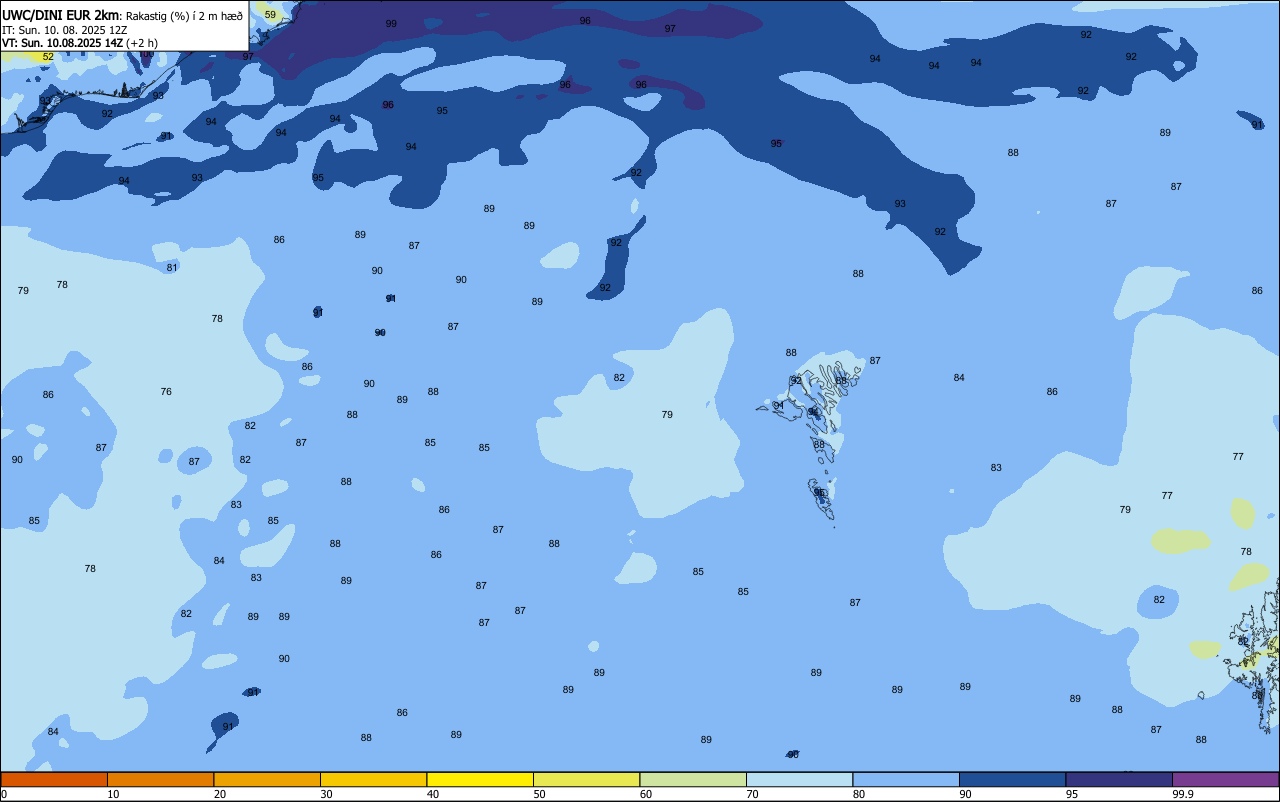Click the purple legend swatch above 99.9
The height and width of the screenshot is (802, 1280).
[x=1225, y=779]
